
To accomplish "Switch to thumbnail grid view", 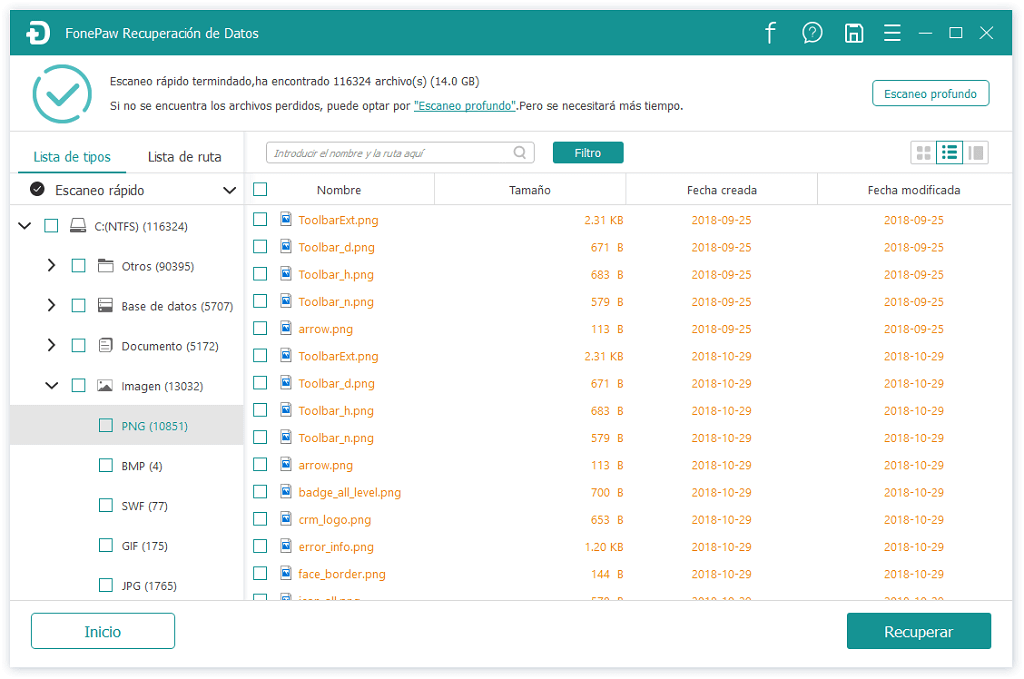I will (923, 153).
